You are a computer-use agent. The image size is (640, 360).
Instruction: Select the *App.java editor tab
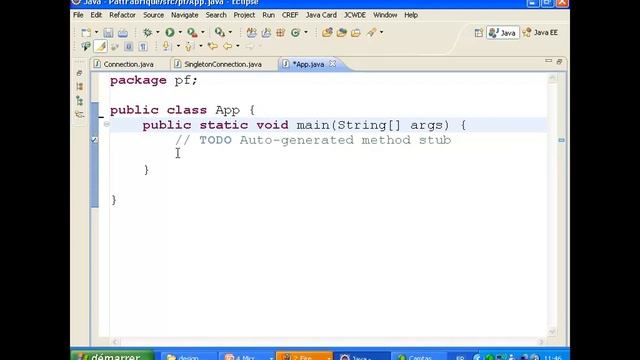[308, 64]
